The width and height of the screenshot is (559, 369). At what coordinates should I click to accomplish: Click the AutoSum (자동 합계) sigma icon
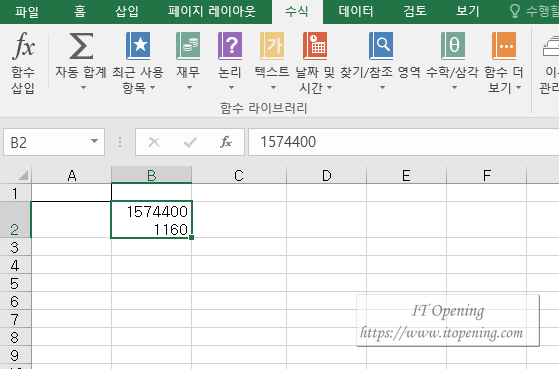pos(81,46)
